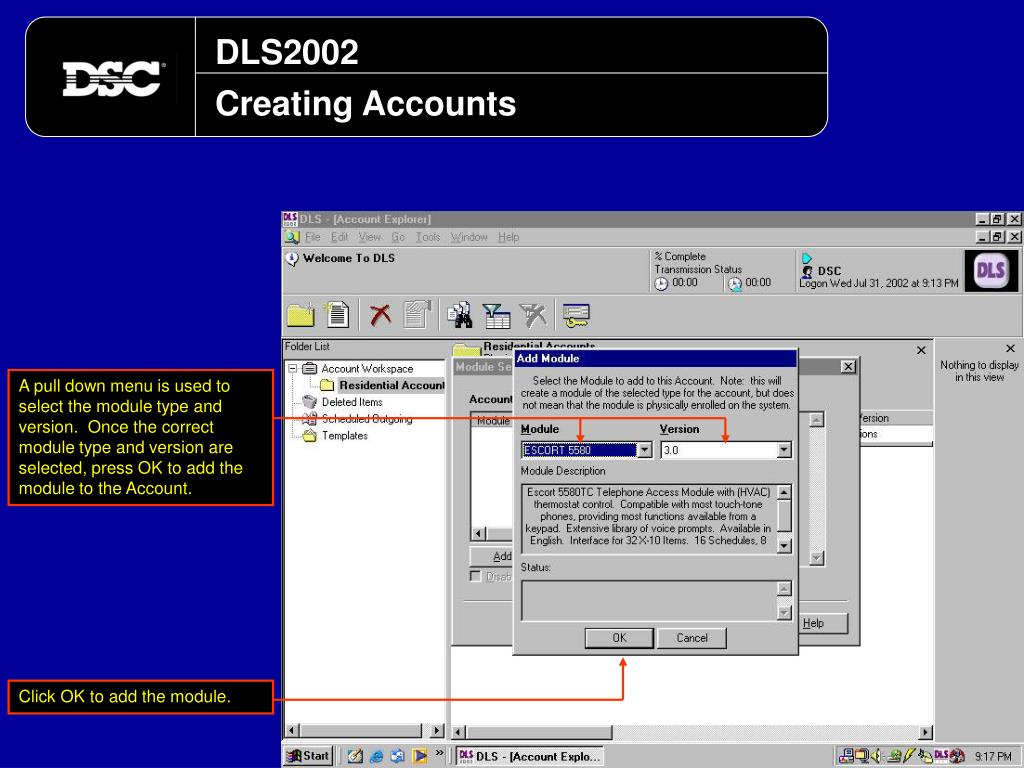
Task: Select the Account Workspace tree item
Action: 367,369
